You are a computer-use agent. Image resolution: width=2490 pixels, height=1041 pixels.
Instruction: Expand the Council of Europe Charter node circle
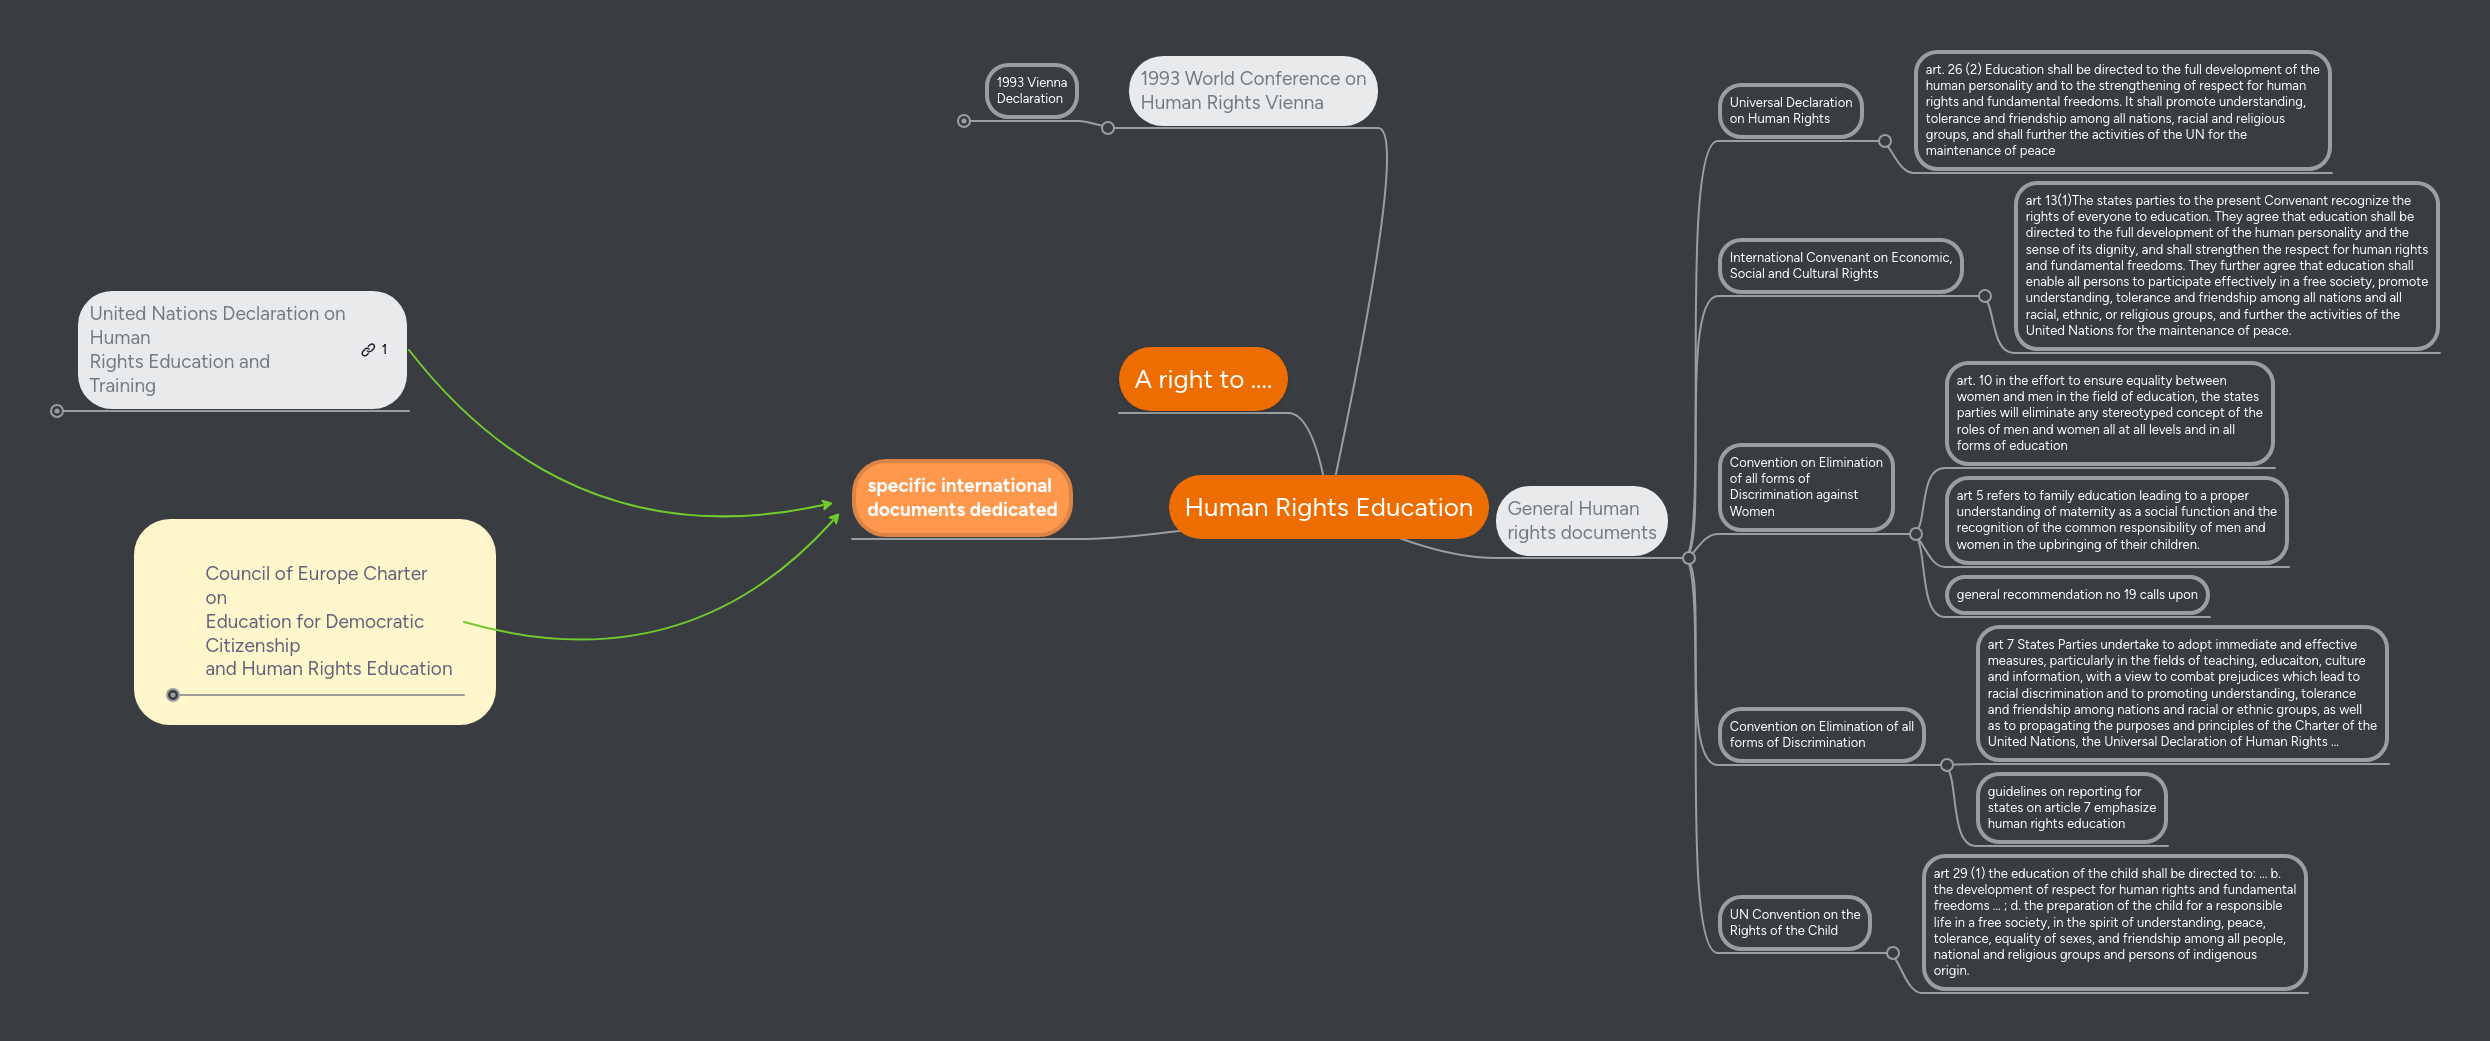173,695
